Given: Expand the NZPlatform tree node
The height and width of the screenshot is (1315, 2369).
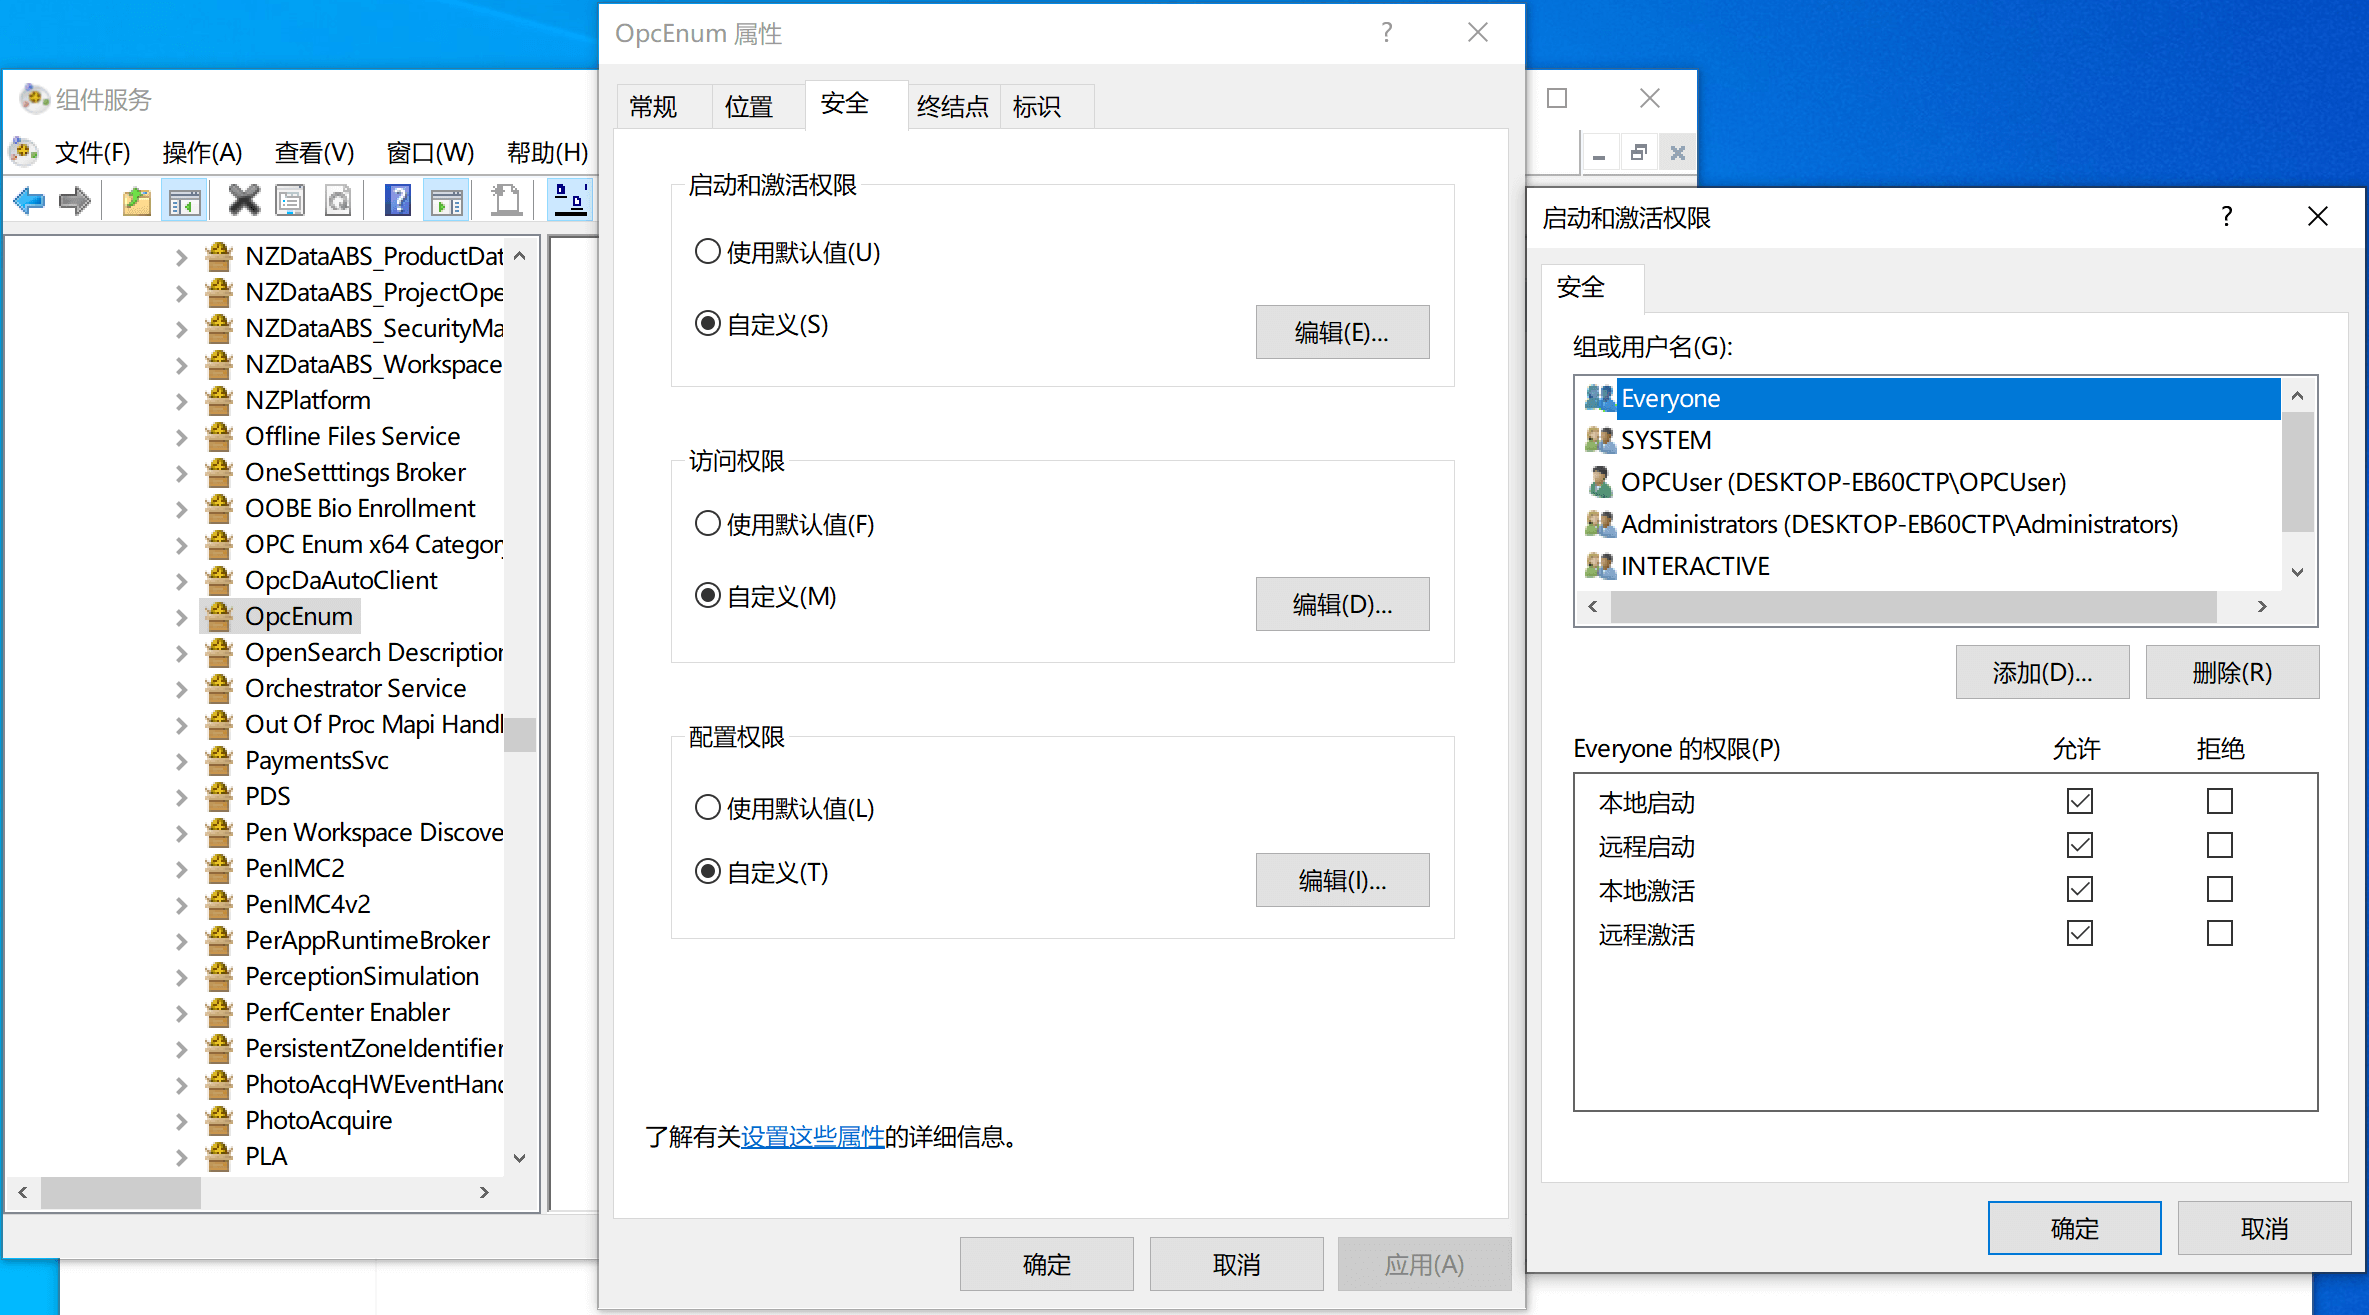Looking at the screenshot, I should pos(181,401).
